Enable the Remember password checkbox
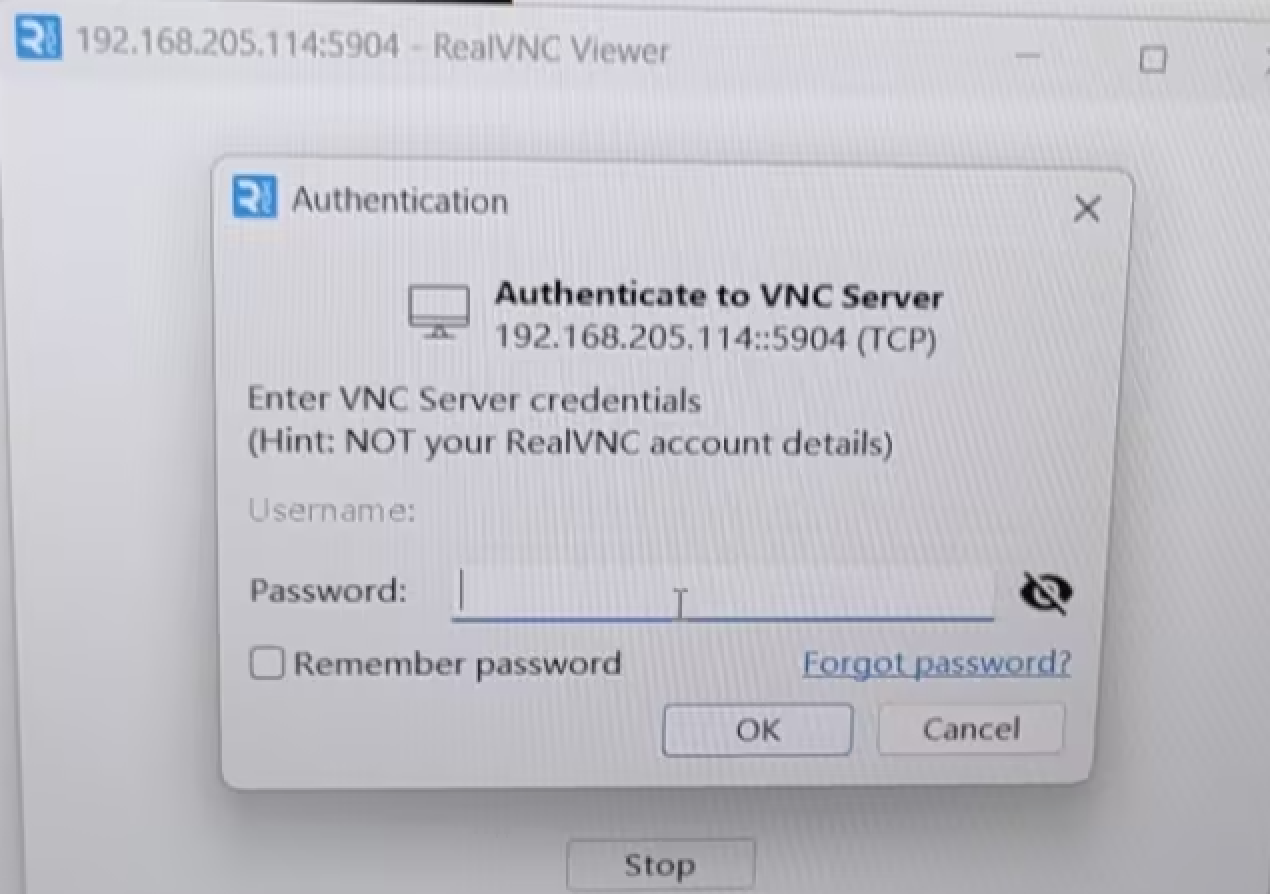The width and height of the screenshot is (1270, 894). coord(267,664)
